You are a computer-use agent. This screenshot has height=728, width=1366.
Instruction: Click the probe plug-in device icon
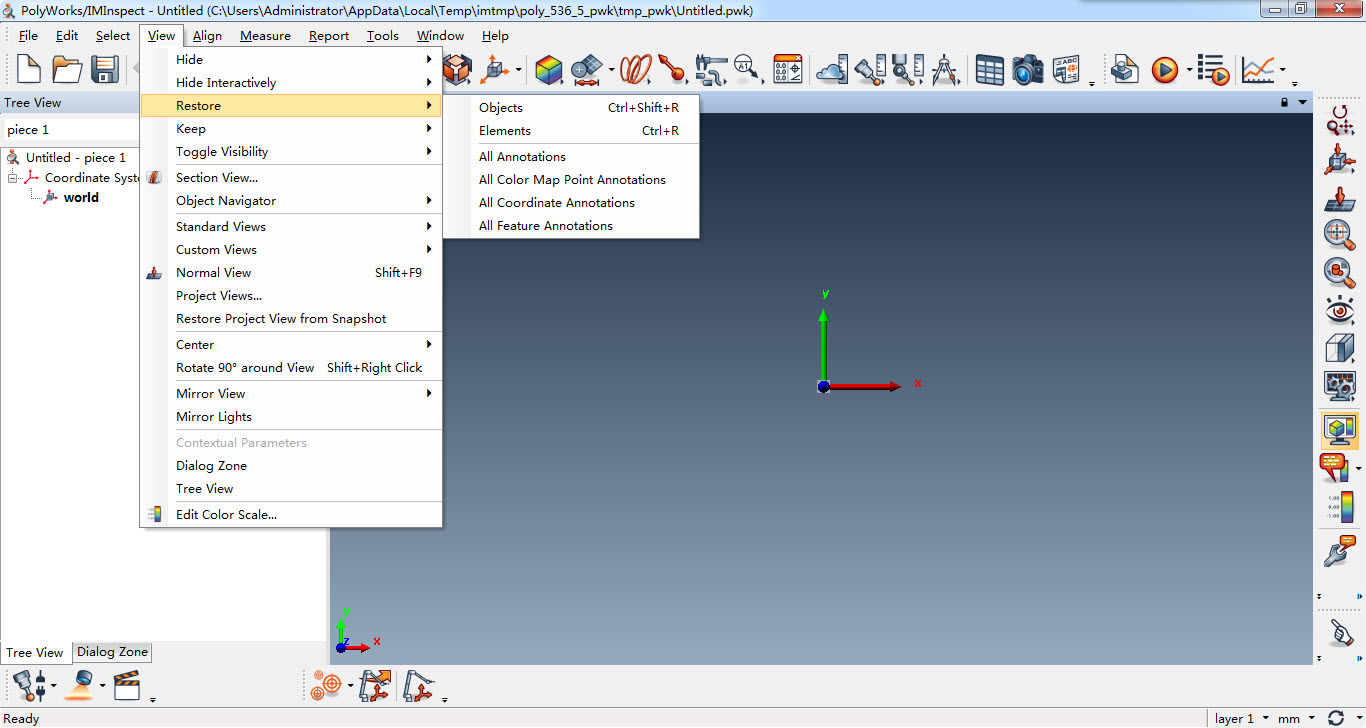[28, 685]
